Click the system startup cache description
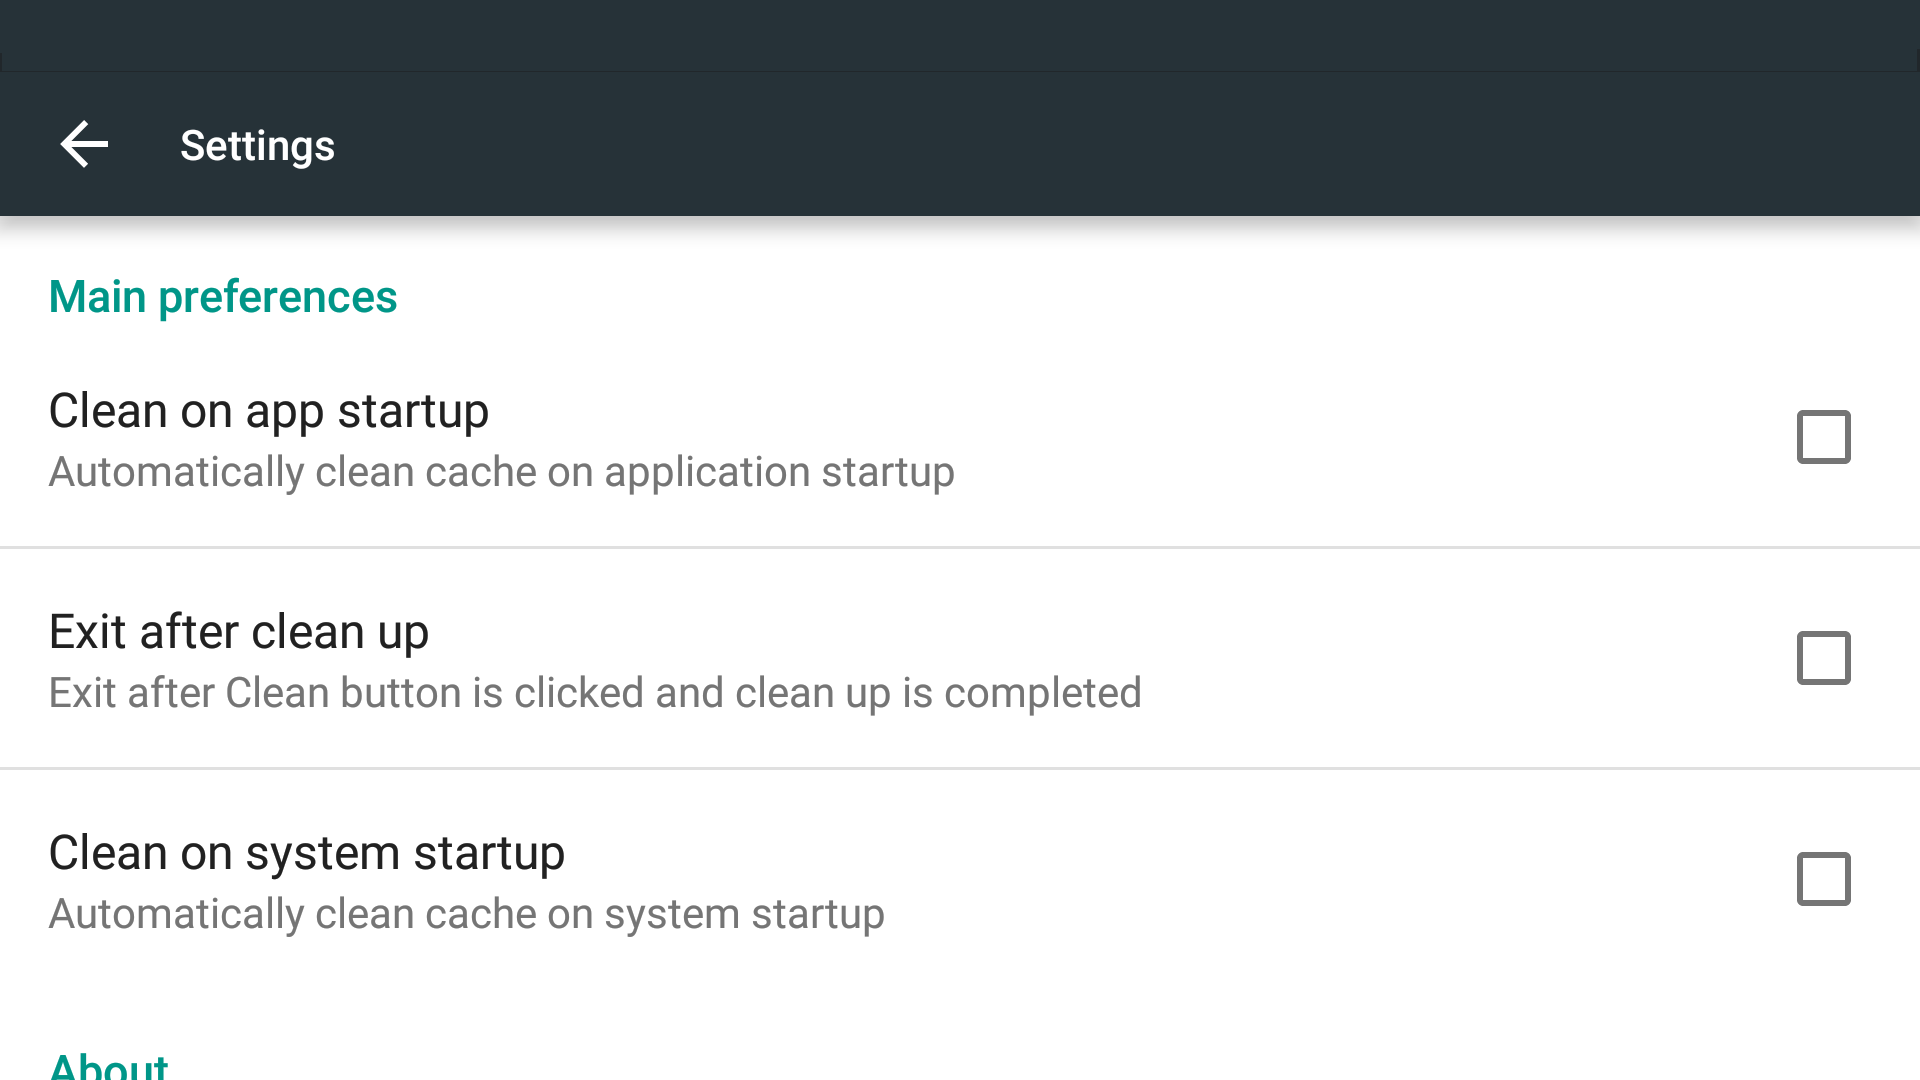1920x1080 pixels. pos(466,913)
